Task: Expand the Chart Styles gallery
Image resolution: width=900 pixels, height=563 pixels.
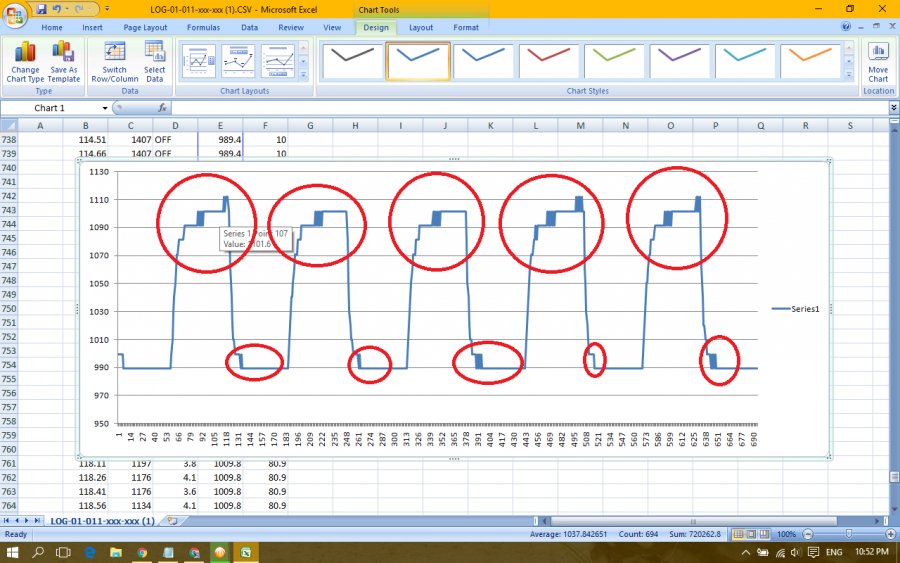Action: [x=851, y=76]
